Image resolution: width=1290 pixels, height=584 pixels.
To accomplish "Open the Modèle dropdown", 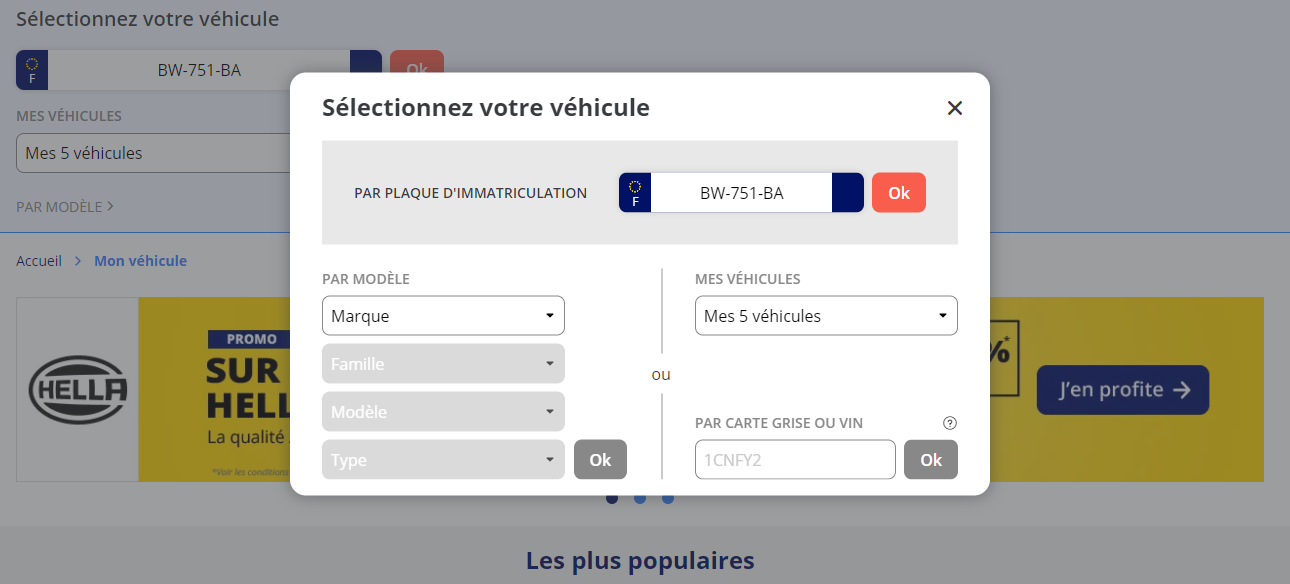I will (x=443, y=412).
